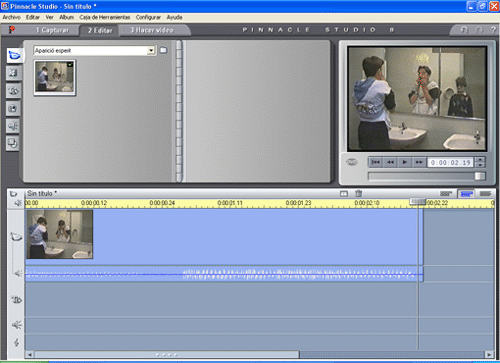Click the split clip razor icon
This screenshot has width=500, height=363.
tap(344, 193)
